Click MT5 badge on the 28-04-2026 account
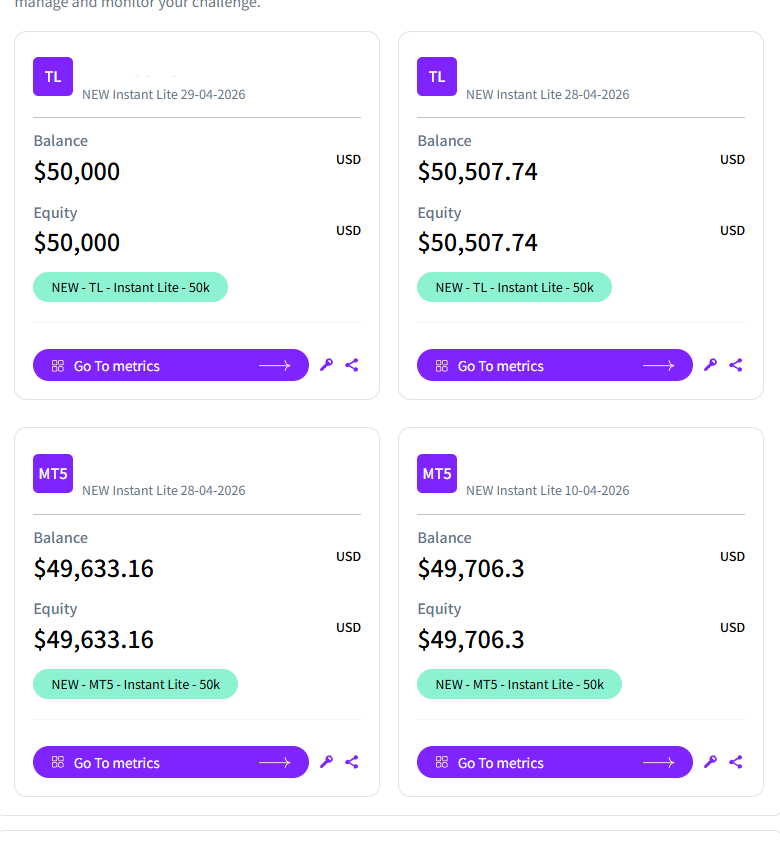Screen dimensions: 780x846 (53, 474)
